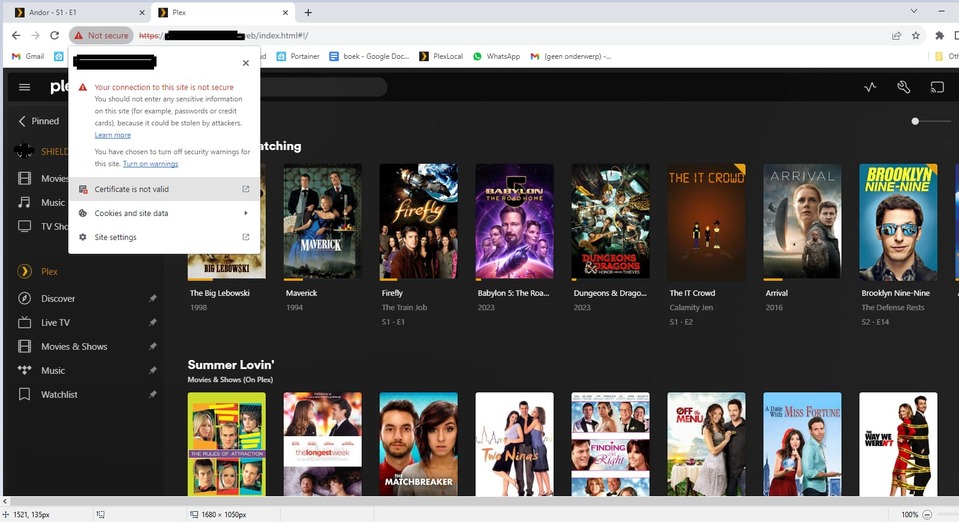Open Off the Menu poster
Image resolution: width=959 pixels, height=522 pixels.
(x=706, y=444)
